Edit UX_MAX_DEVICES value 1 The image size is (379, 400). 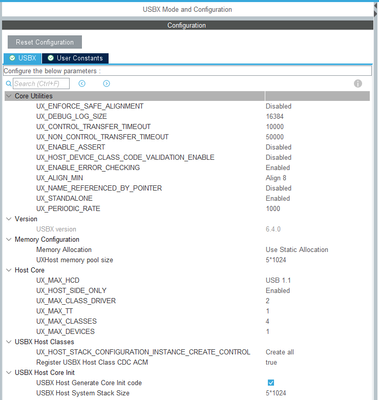click(x=267, y=332)
